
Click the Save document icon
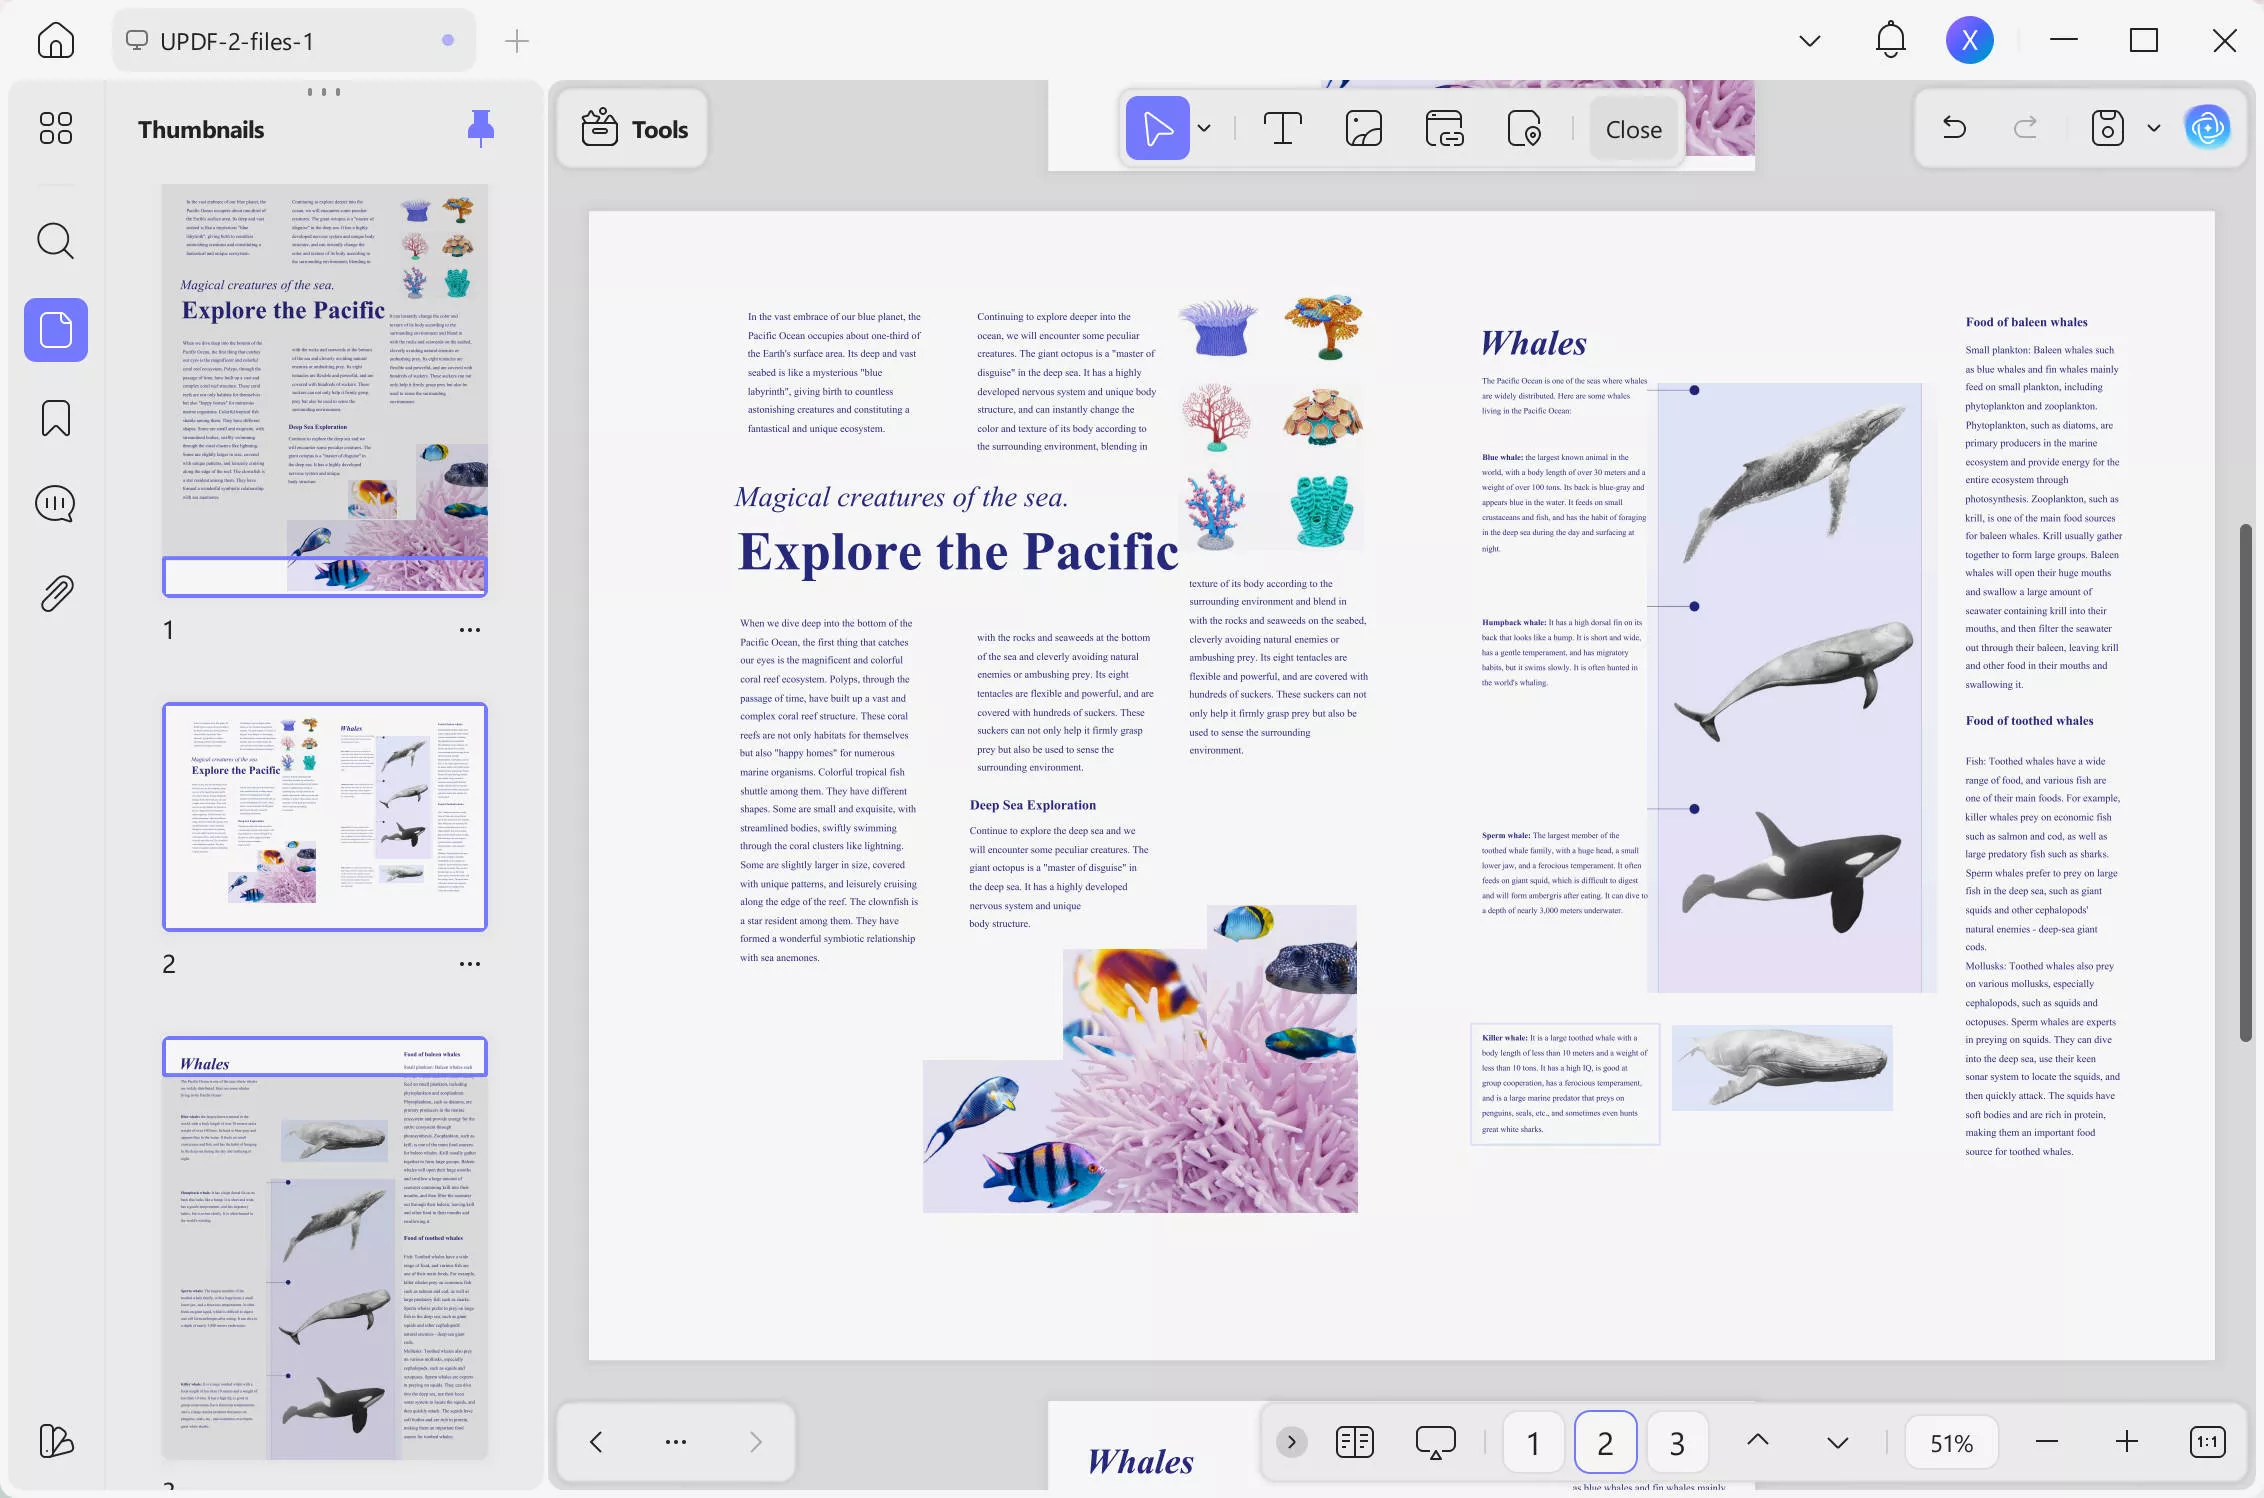coord(2106,127)
